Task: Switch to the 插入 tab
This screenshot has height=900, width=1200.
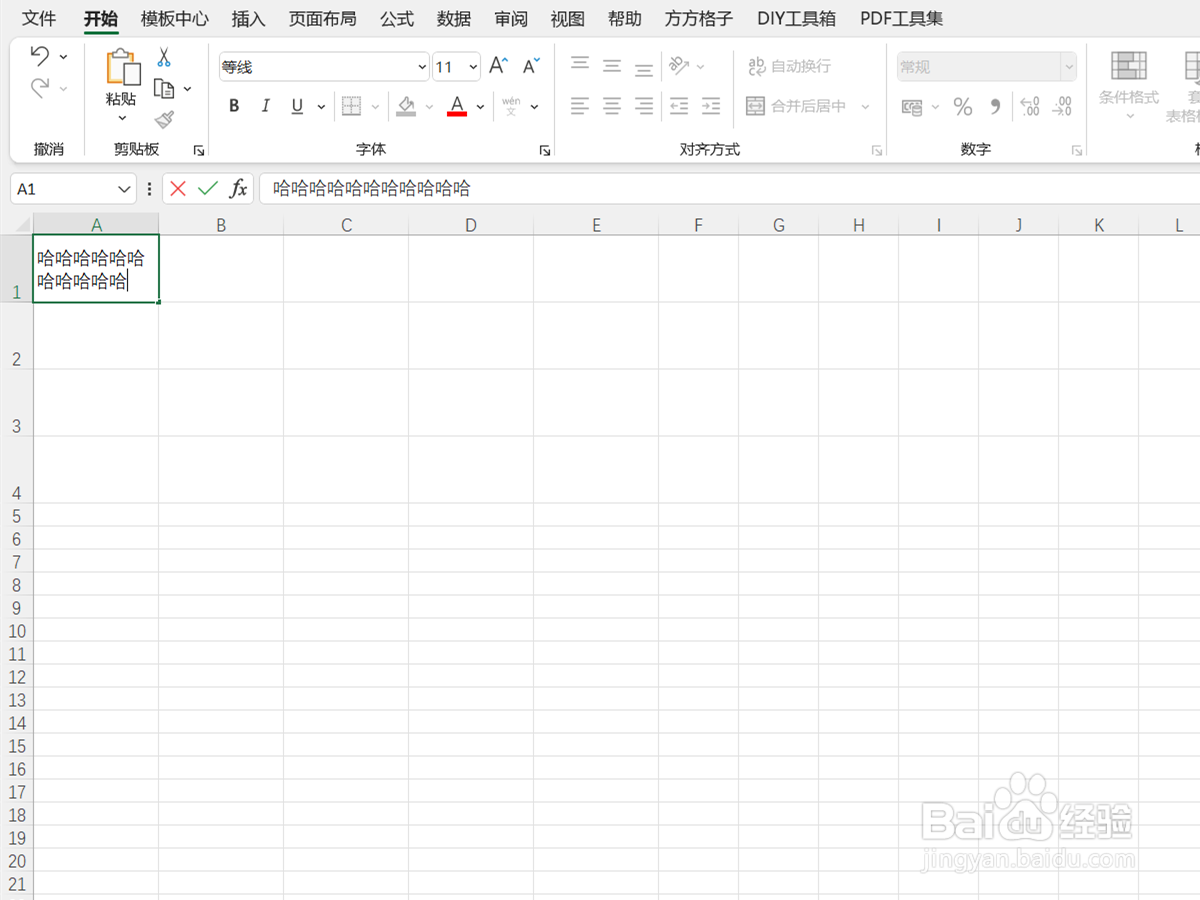Action: [248, 18]
